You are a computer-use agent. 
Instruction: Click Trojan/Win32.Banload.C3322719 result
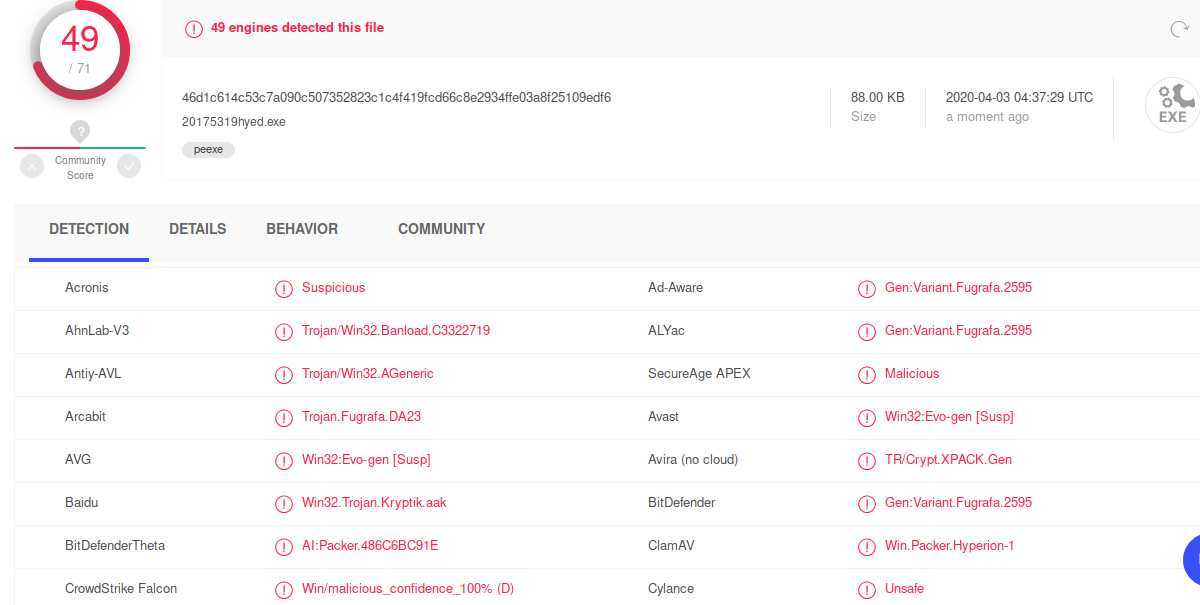click(x=396, y=331)
